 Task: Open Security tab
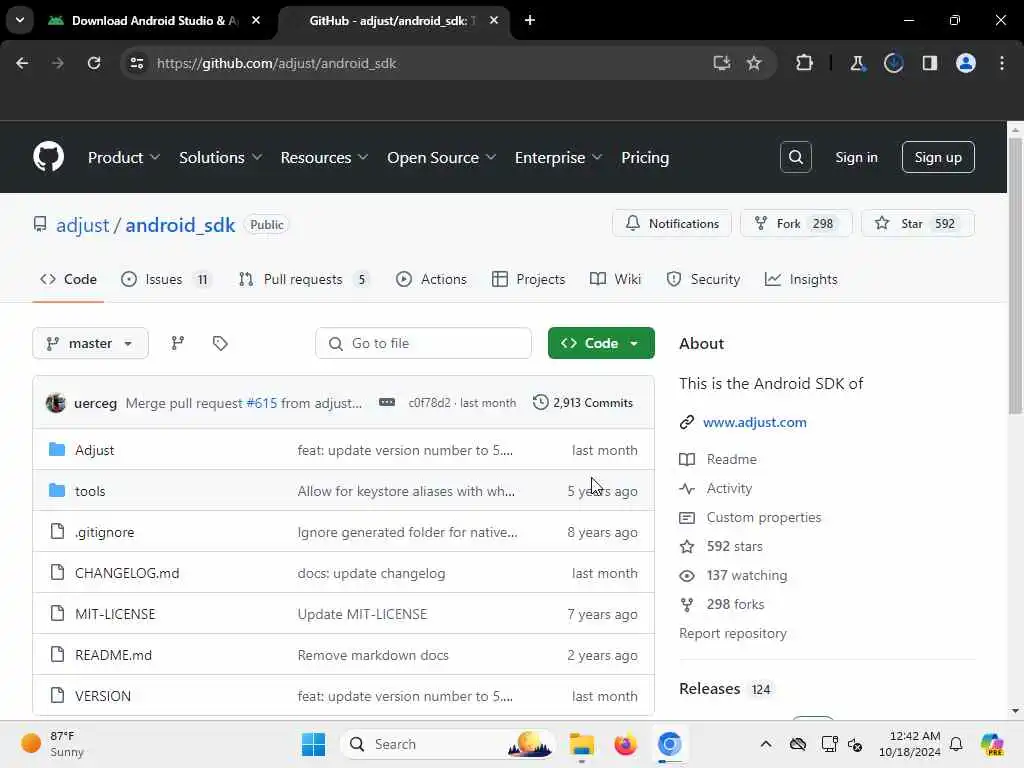click(703, 280)
